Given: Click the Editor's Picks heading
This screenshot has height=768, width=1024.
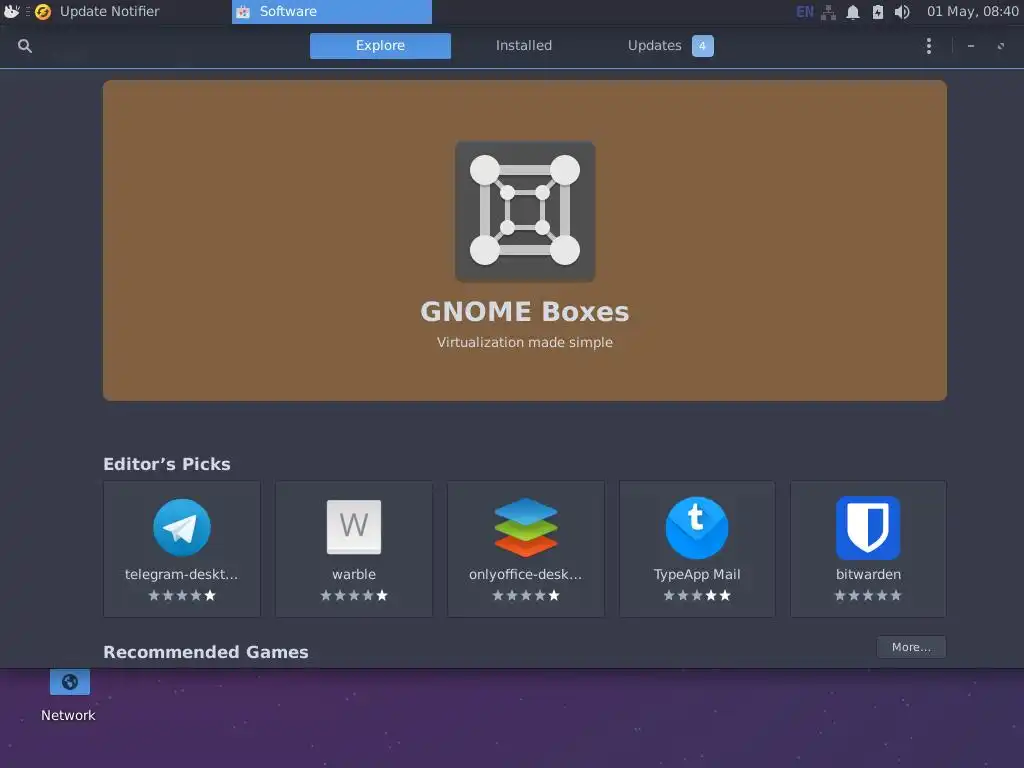Looking at the screenshot, I should click(167, 464).
